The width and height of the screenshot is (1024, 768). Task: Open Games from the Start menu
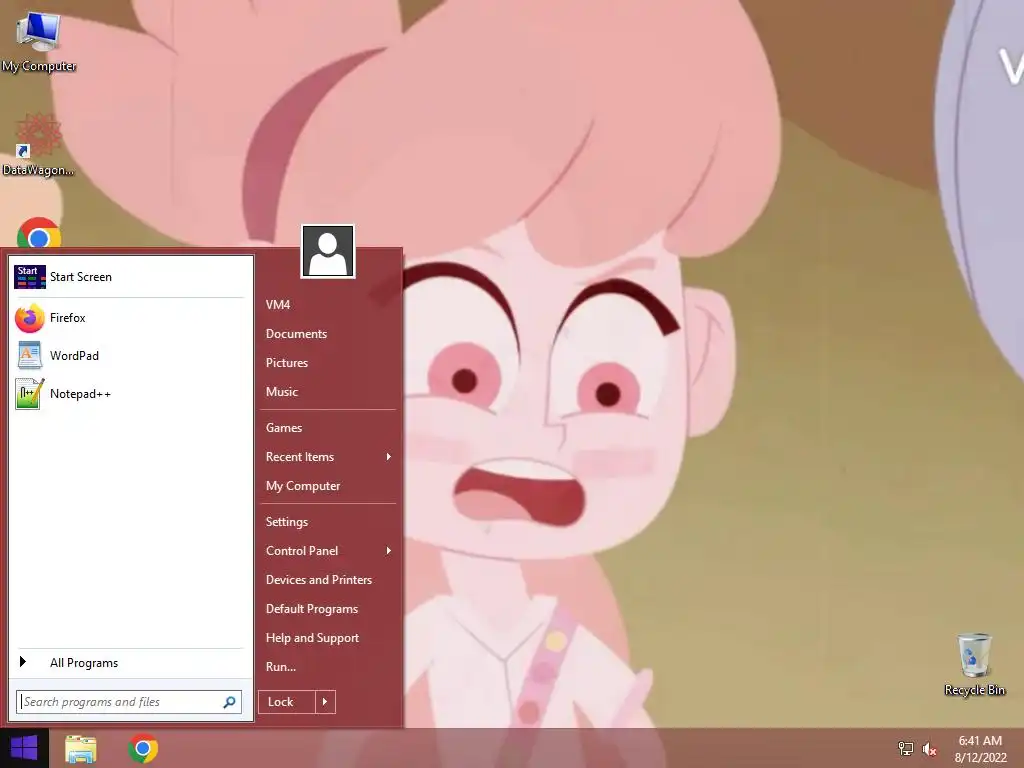328,428
